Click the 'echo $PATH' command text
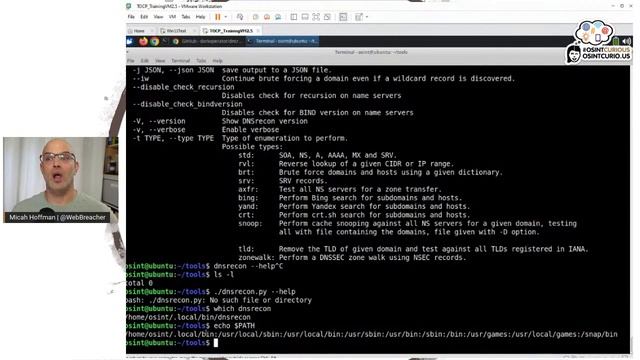640x360 pixels. point(234,326)
